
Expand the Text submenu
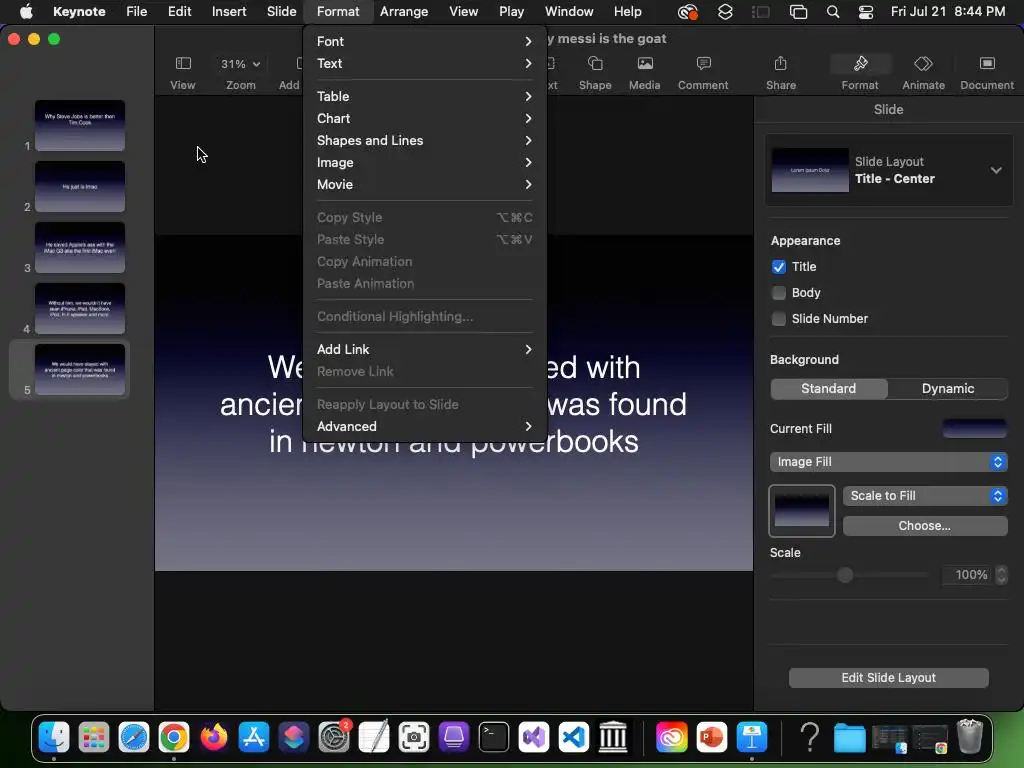[424, 63]
